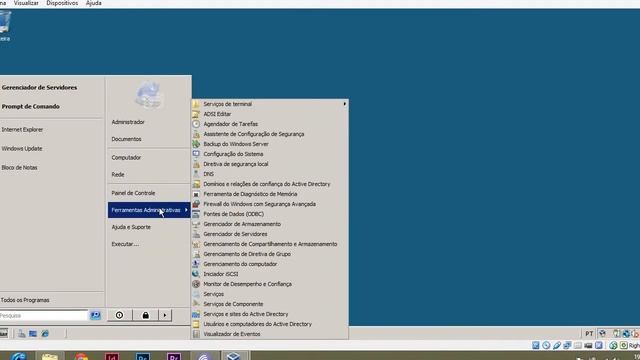Screen dimensions: 640x360
Task: Click Monitor de Desempenho e Confiança icon
Action: pyautogui.click(x=196, y=284)
